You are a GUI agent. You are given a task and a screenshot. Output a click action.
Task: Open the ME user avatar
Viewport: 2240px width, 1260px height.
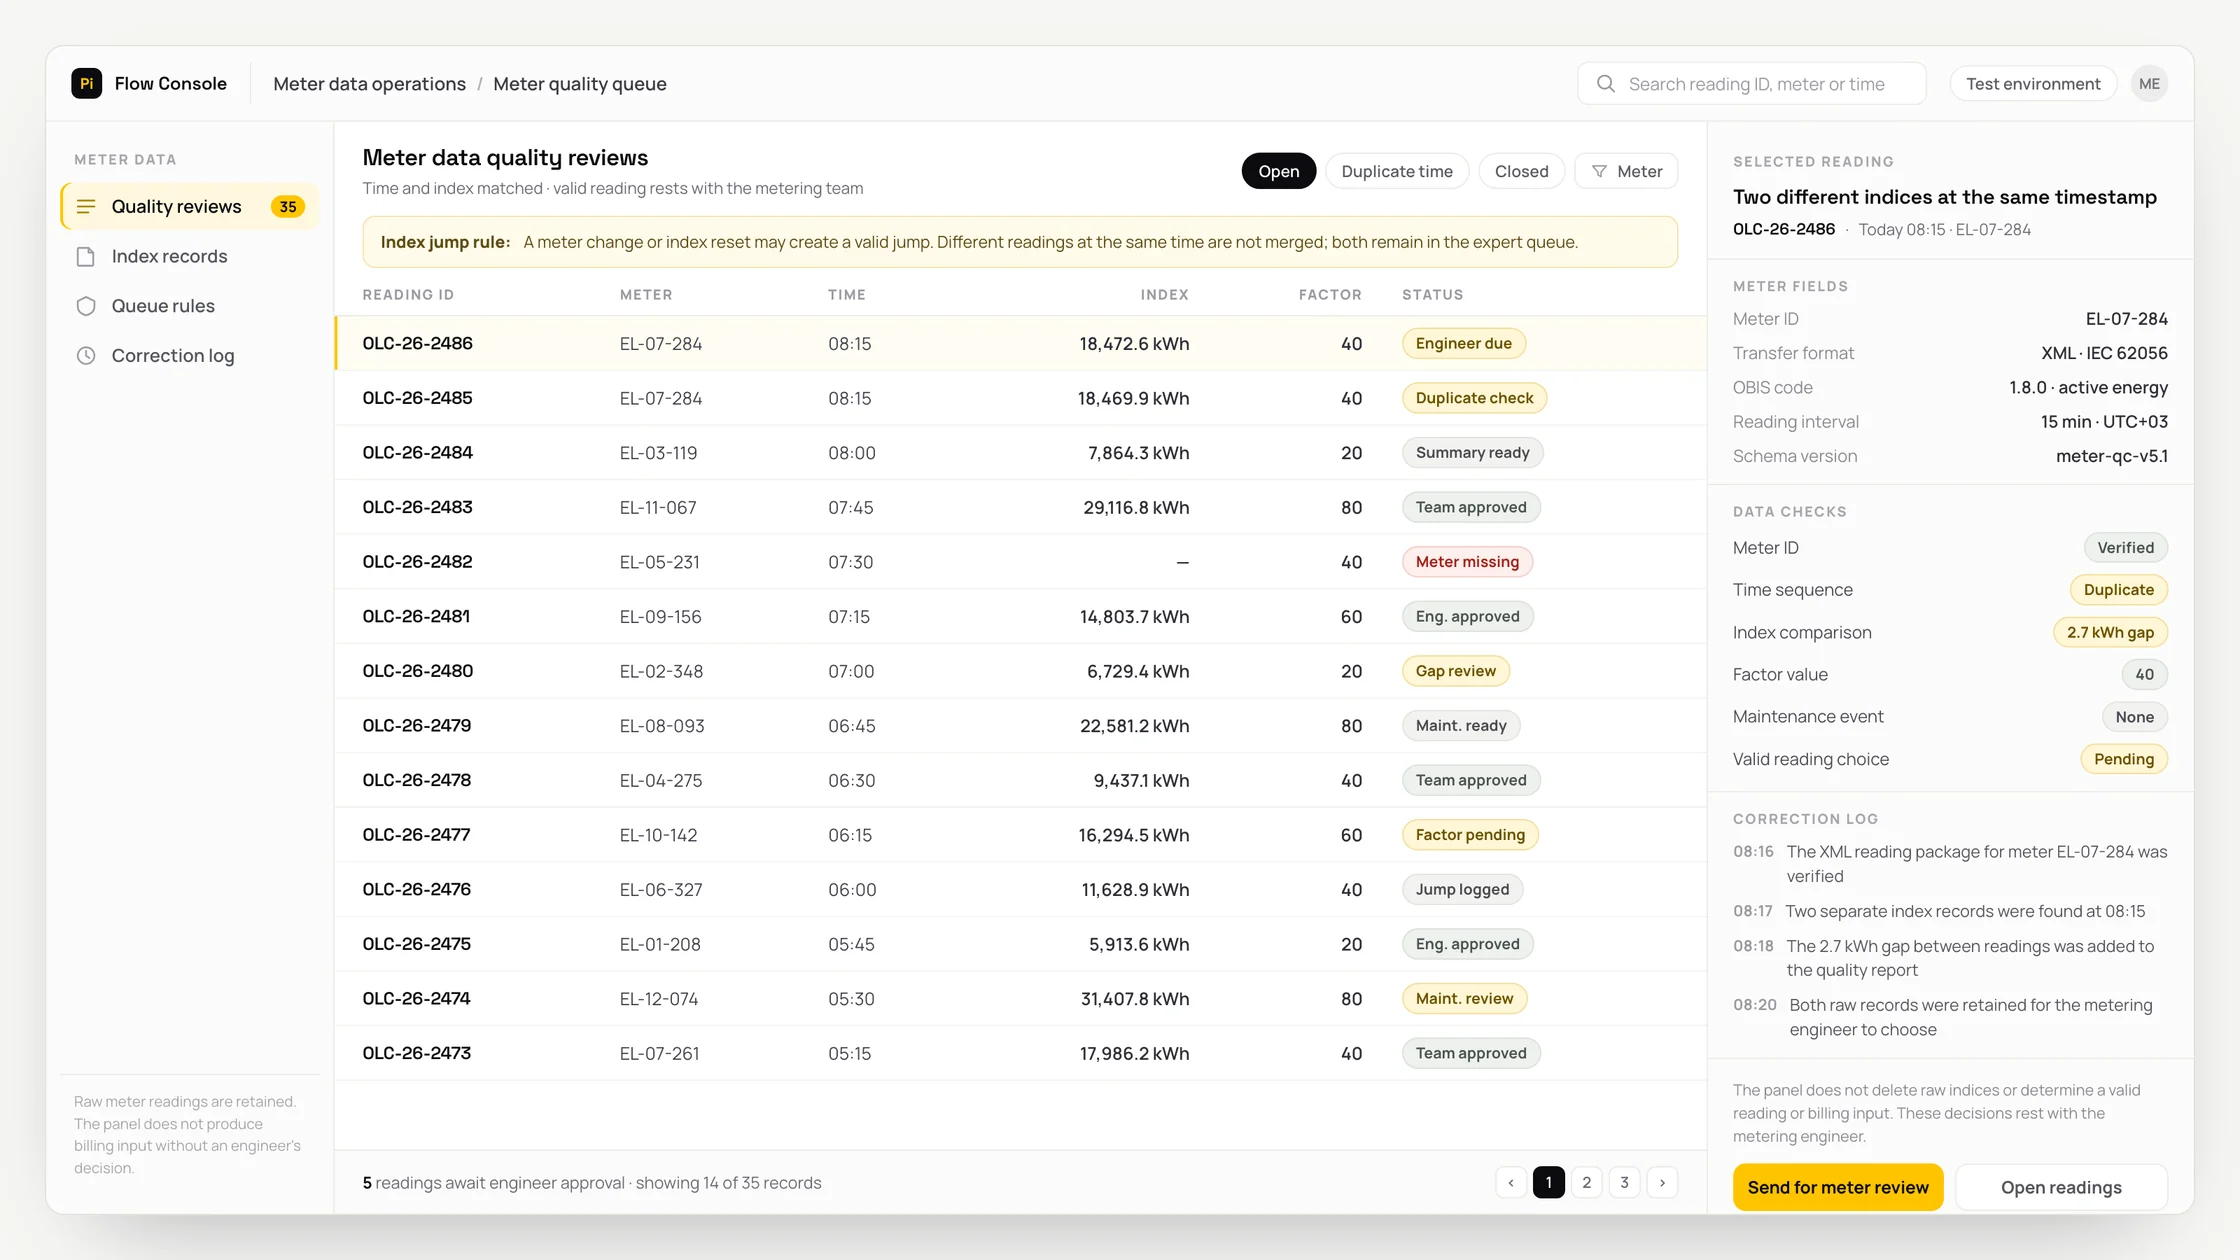(2149, 84)
